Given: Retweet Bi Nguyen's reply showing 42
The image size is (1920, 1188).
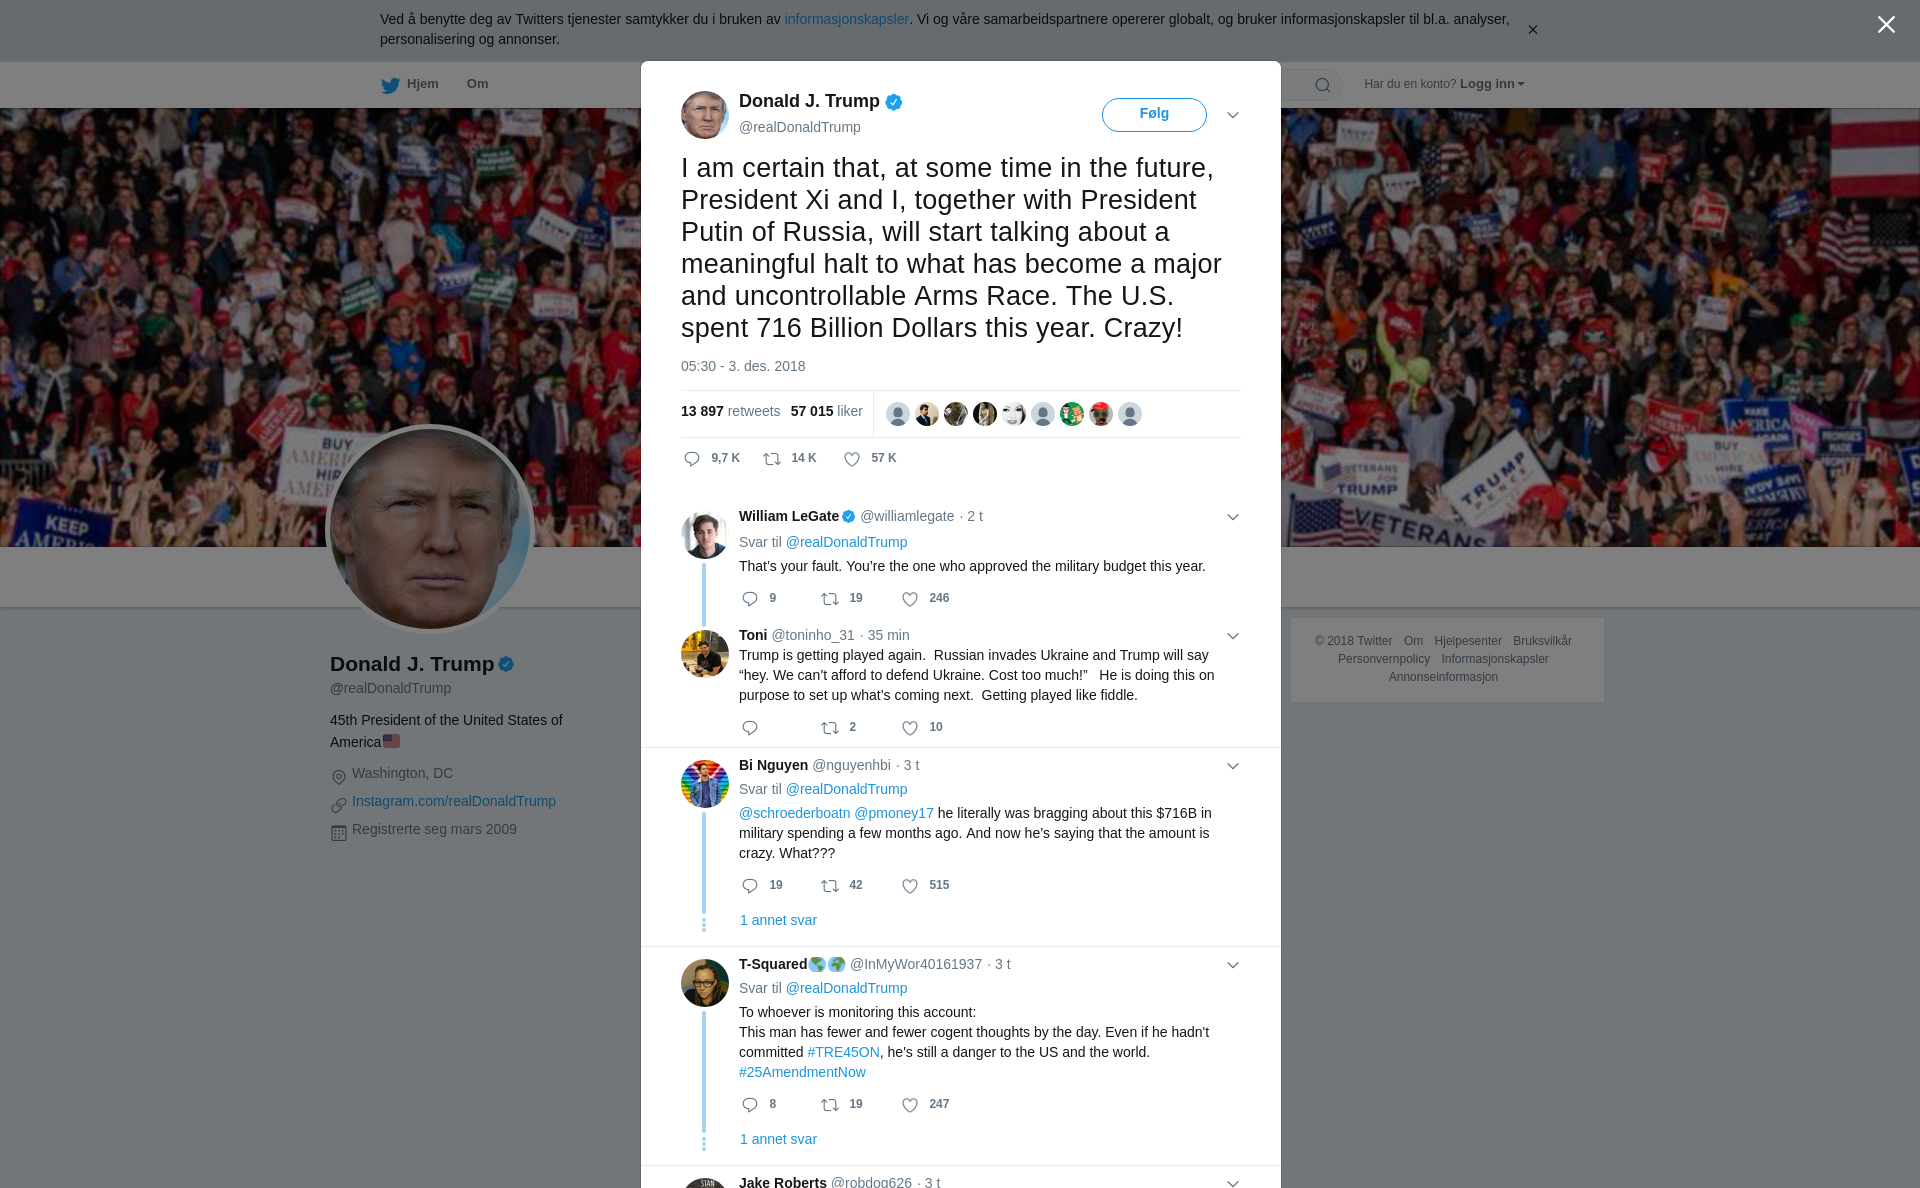Looking at the screenshot, I should (x=830, y=886).
